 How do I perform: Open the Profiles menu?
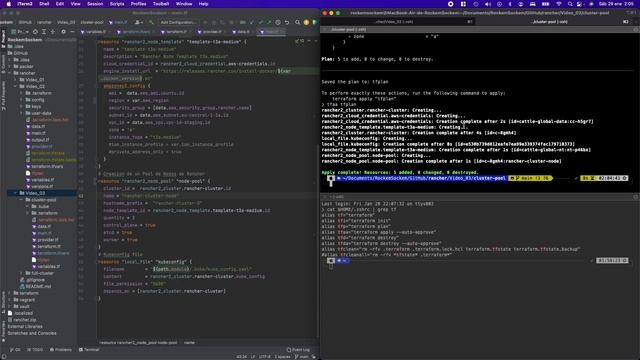(x=138, y=4)
